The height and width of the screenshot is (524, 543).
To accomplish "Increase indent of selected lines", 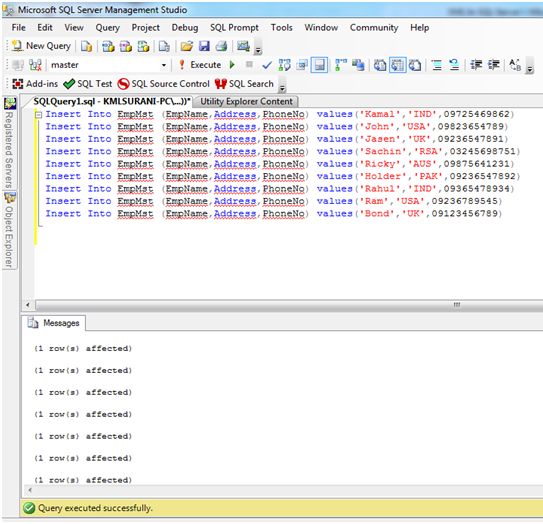I will point(493,65).
